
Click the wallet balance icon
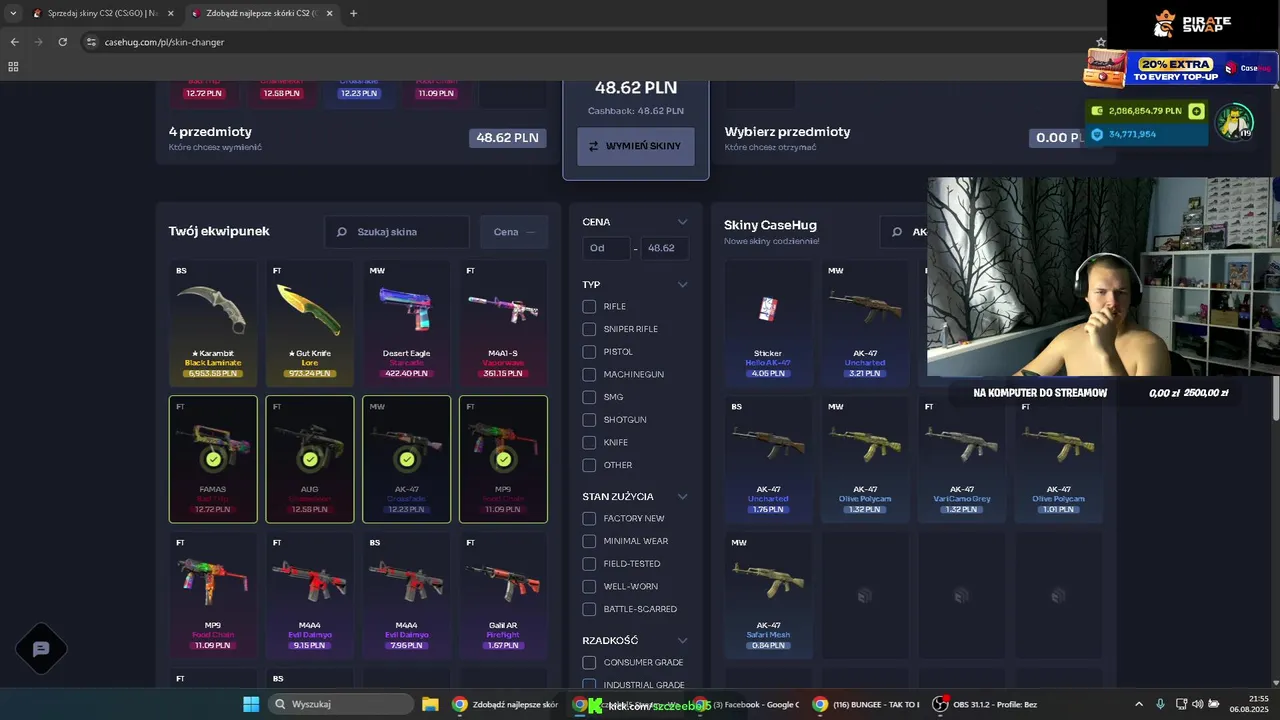(x=1097, y=111)
